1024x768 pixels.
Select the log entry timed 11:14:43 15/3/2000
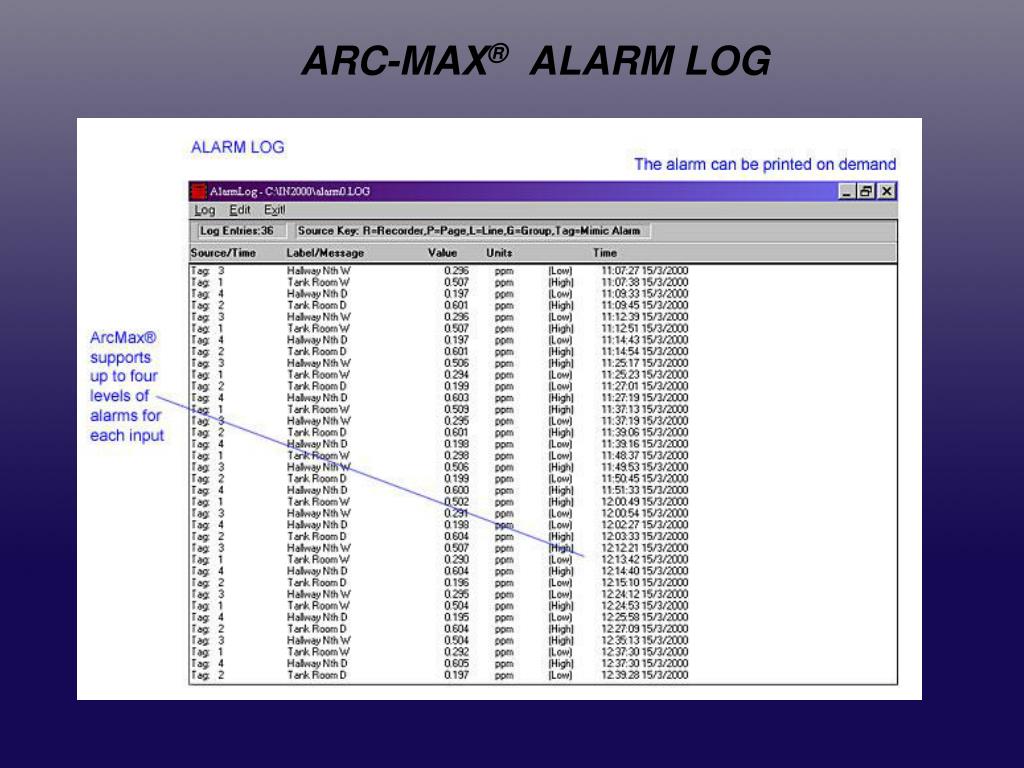coord(439,340)
